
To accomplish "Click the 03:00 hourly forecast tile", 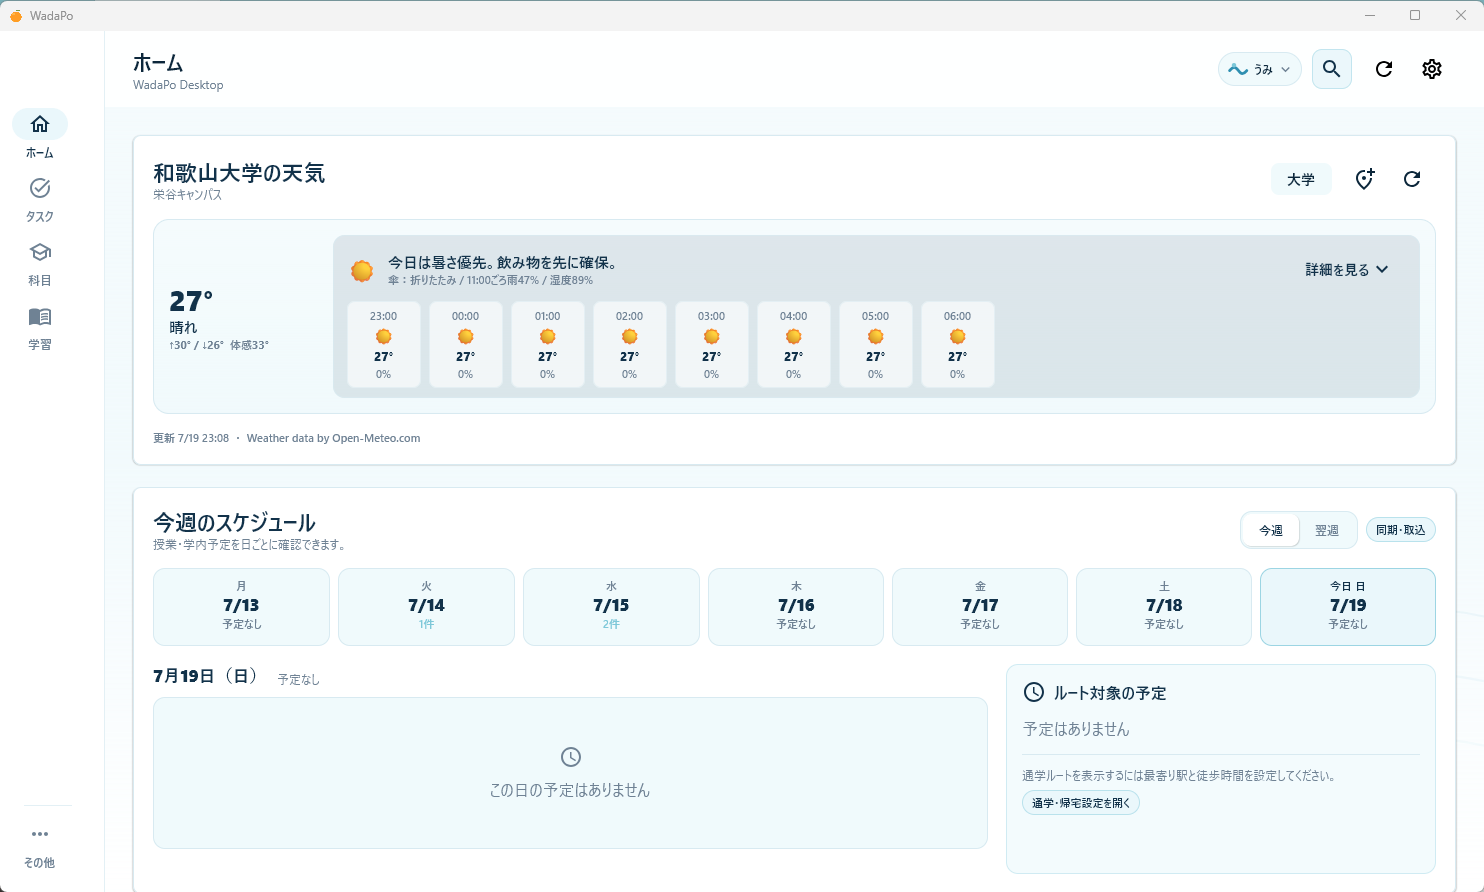I will point(712,344).
